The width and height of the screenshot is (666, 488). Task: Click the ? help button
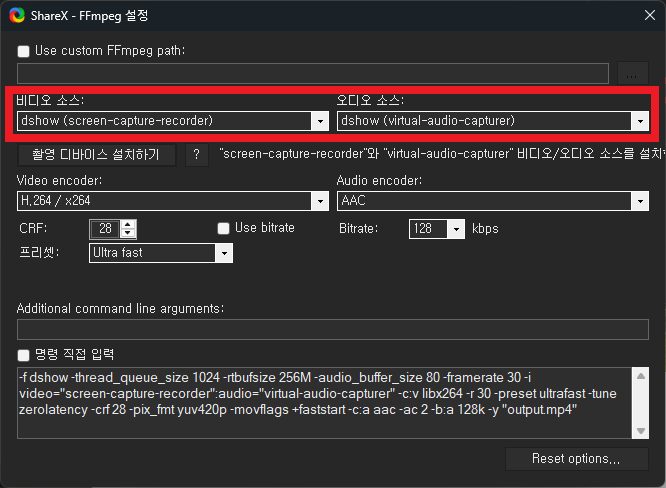(x=197, y=155)
